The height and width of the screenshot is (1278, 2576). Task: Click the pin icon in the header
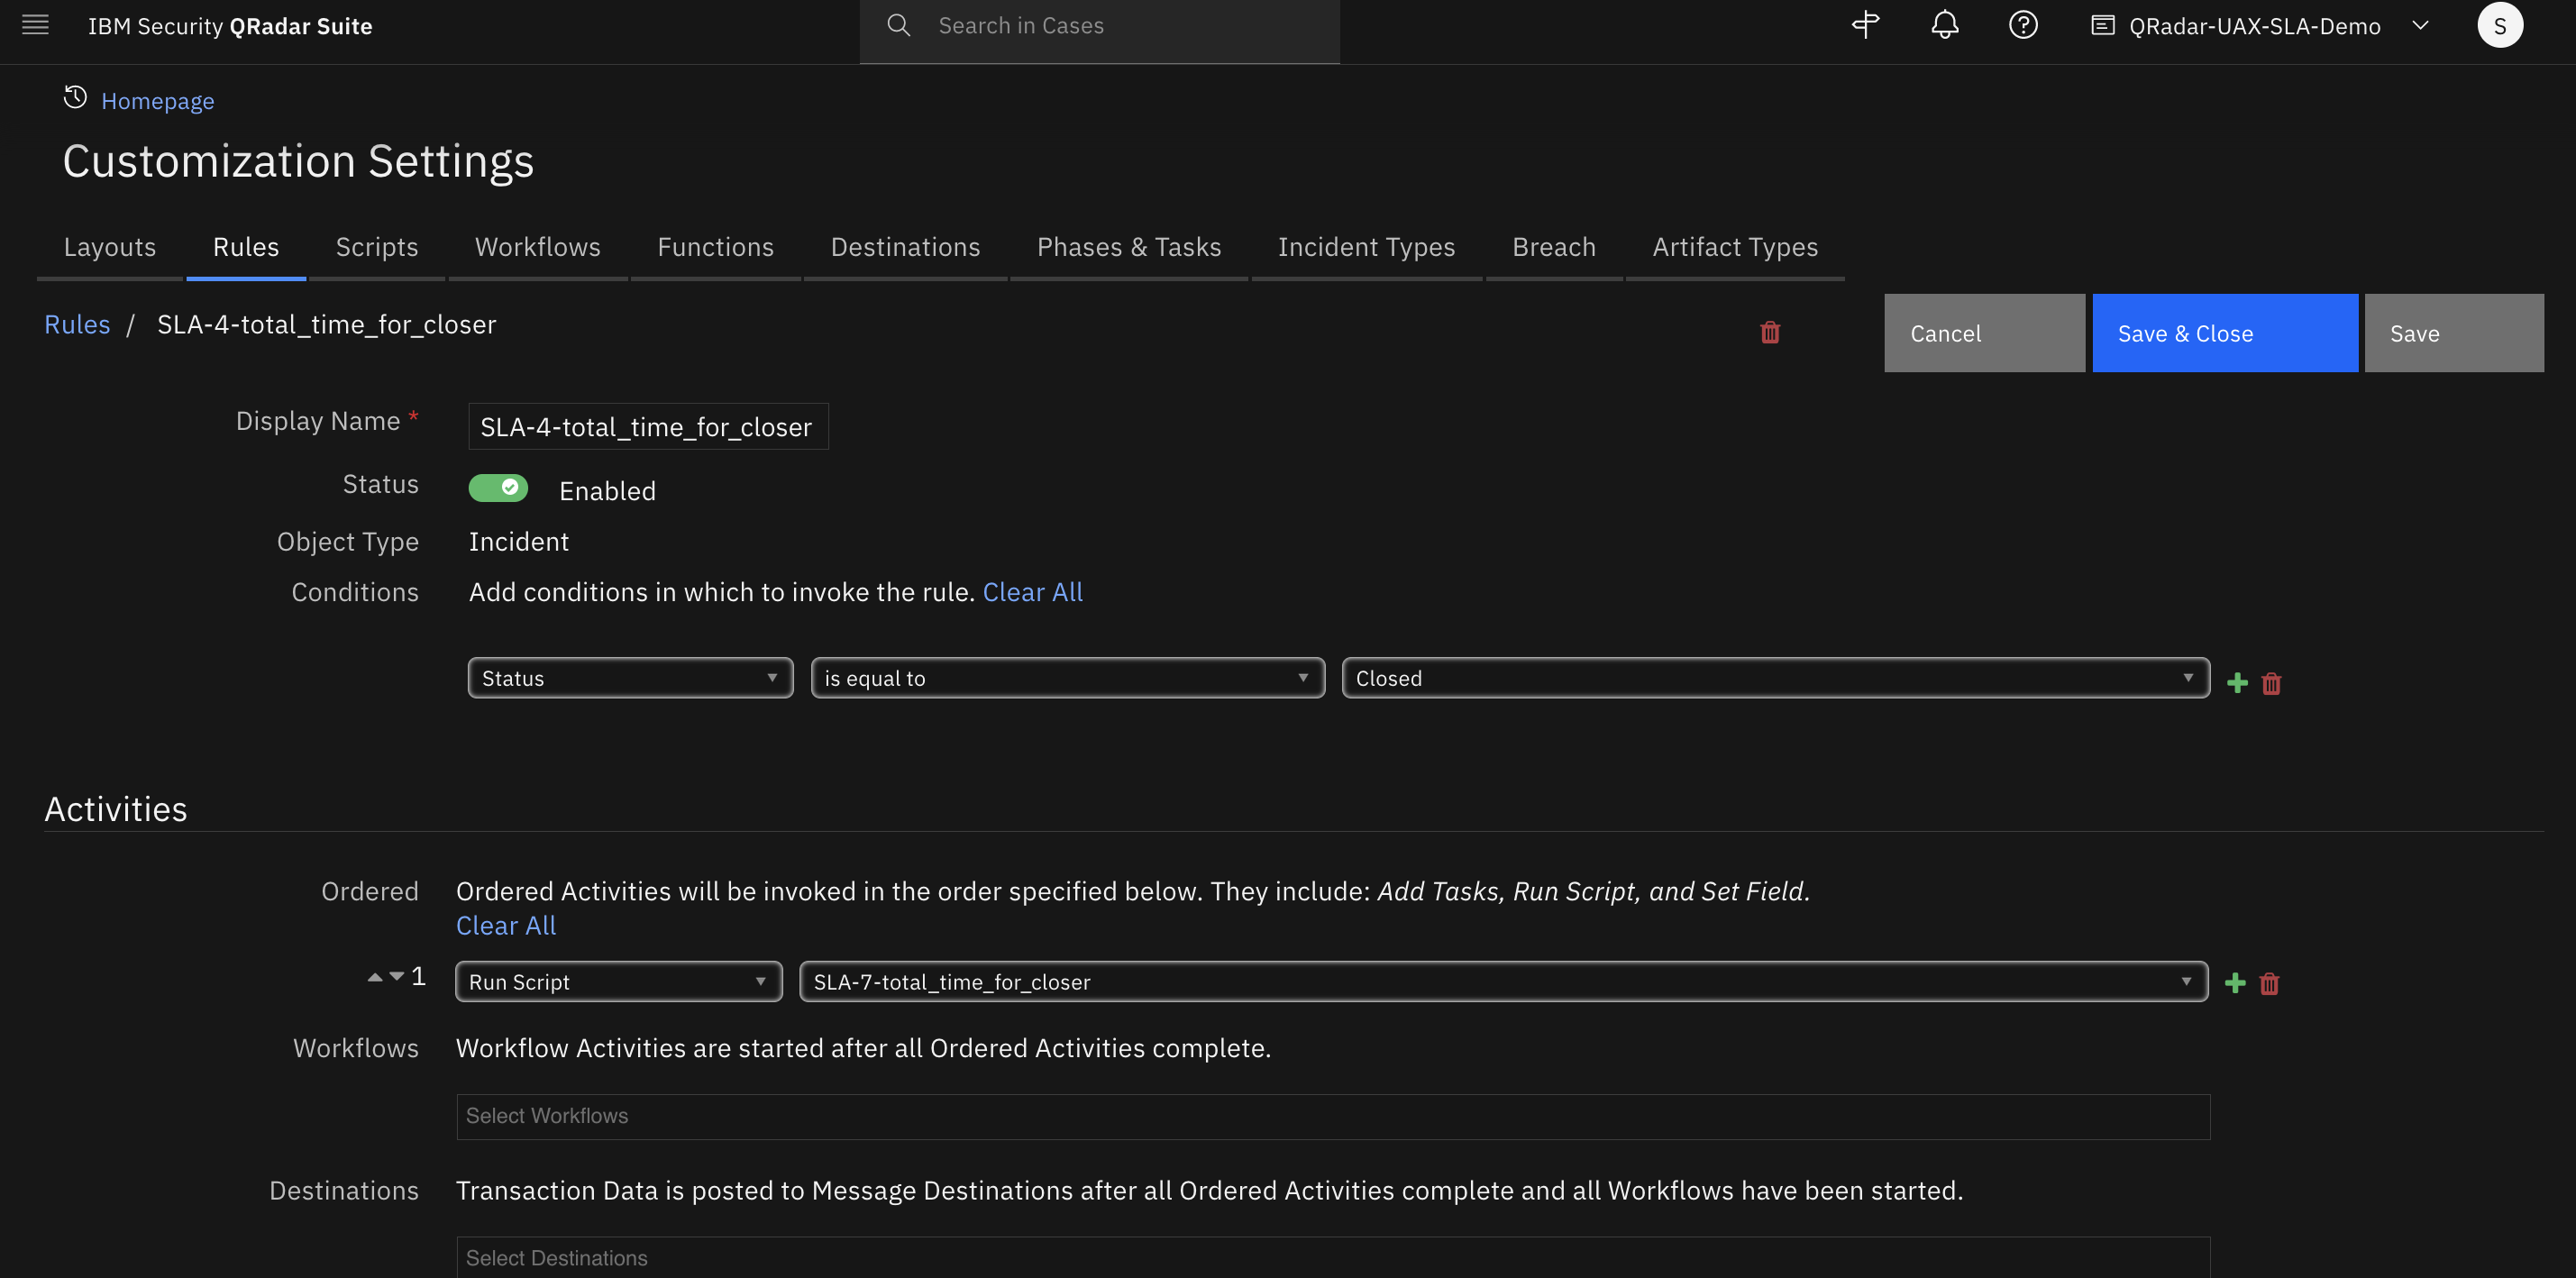click(x=1865, y=25)
